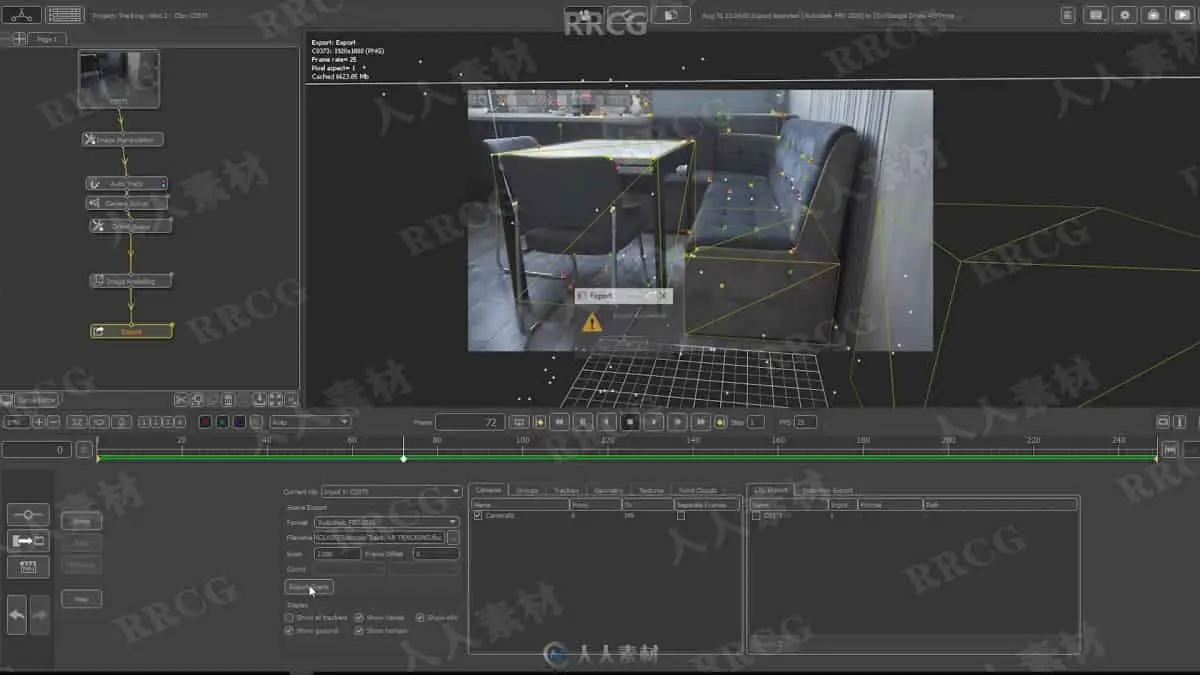This screenshot has height=675, width=1200.
Task: Open the Format dropdown
Action: pyautogui.click(x=386, y=522)
